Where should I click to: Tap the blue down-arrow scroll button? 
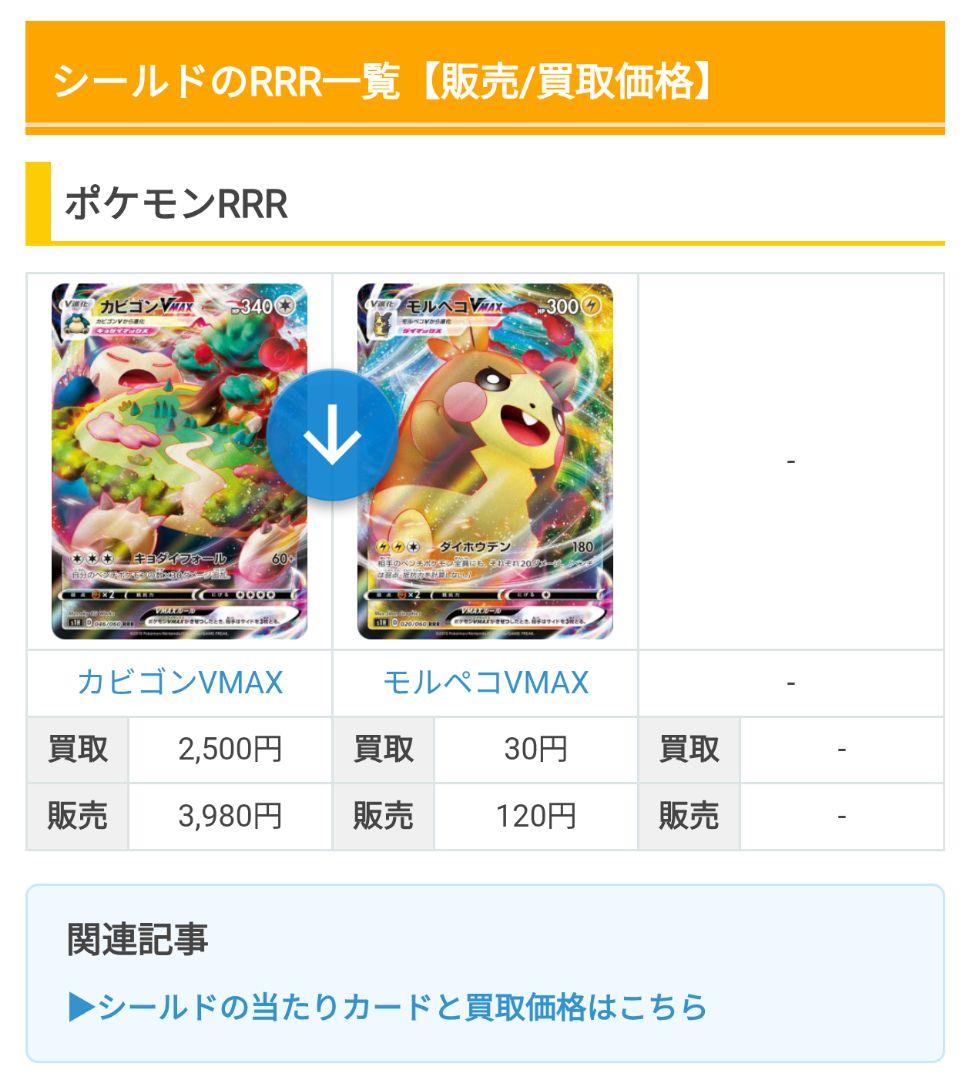coord(333,435)
